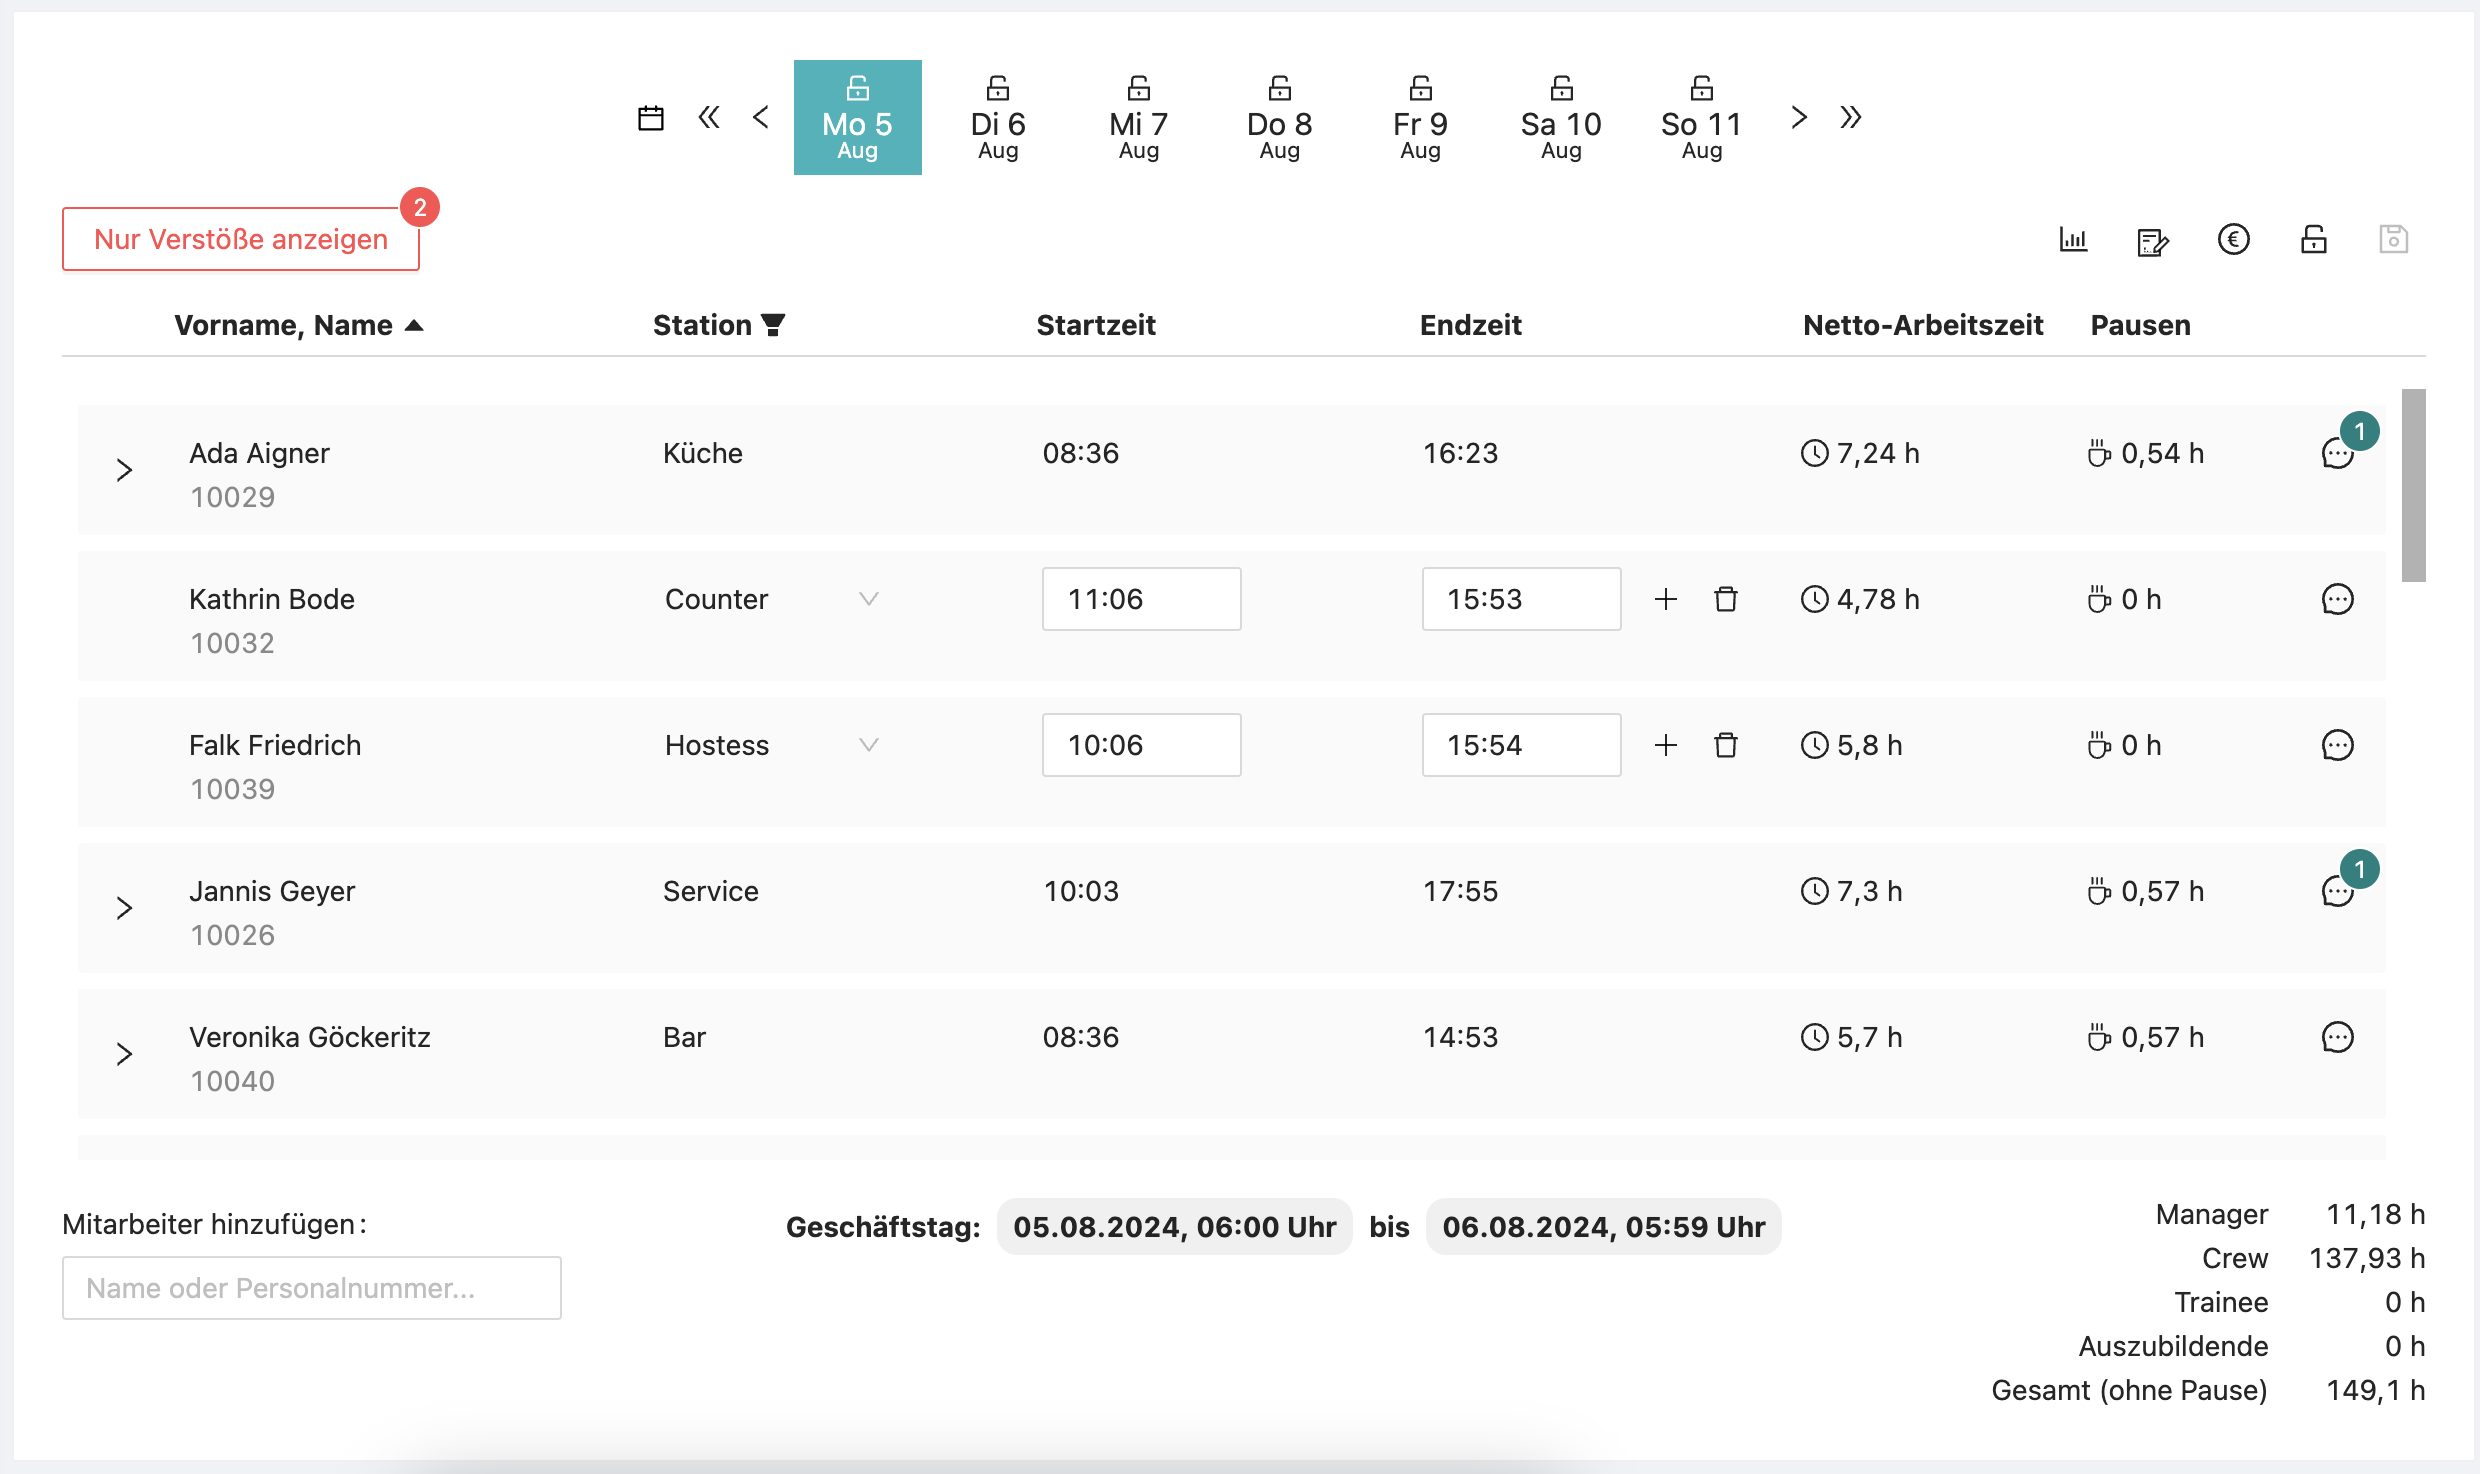The width and height of the screenshot is (2480, 1474).
Task: Click Nur Verstöße anzeigen button
Action: point(241,239)
